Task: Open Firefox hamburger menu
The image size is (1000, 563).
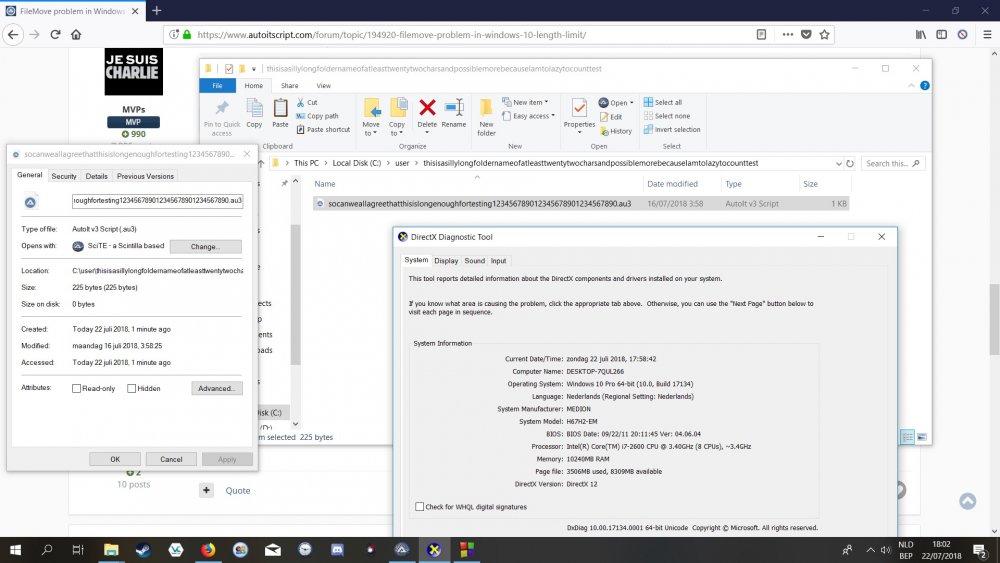Action: (987, 34)
